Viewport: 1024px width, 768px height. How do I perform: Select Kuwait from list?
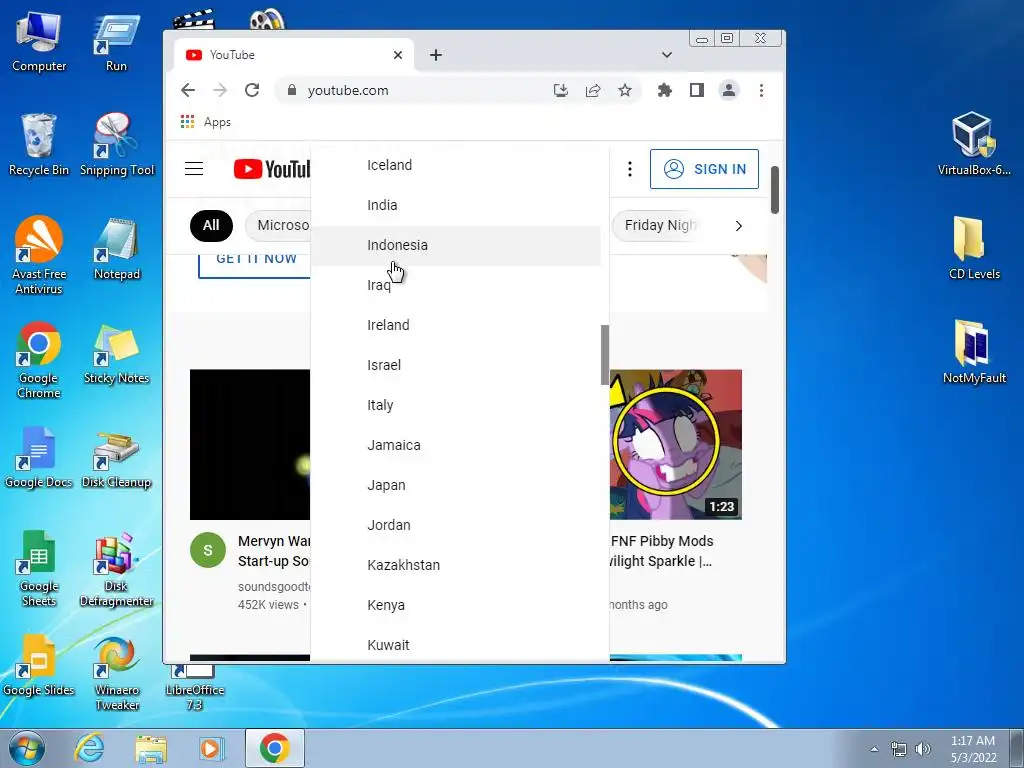(x=456, y=645)
